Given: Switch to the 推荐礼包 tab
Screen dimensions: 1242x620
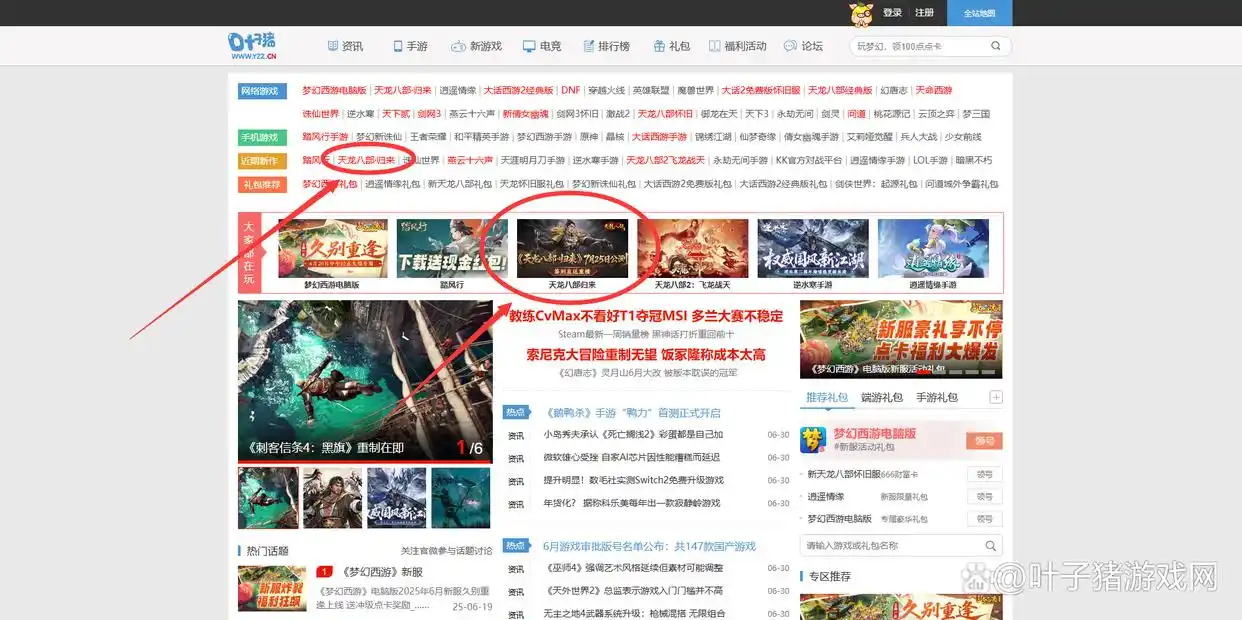Looking at the screenshot, I should (827, 397).
